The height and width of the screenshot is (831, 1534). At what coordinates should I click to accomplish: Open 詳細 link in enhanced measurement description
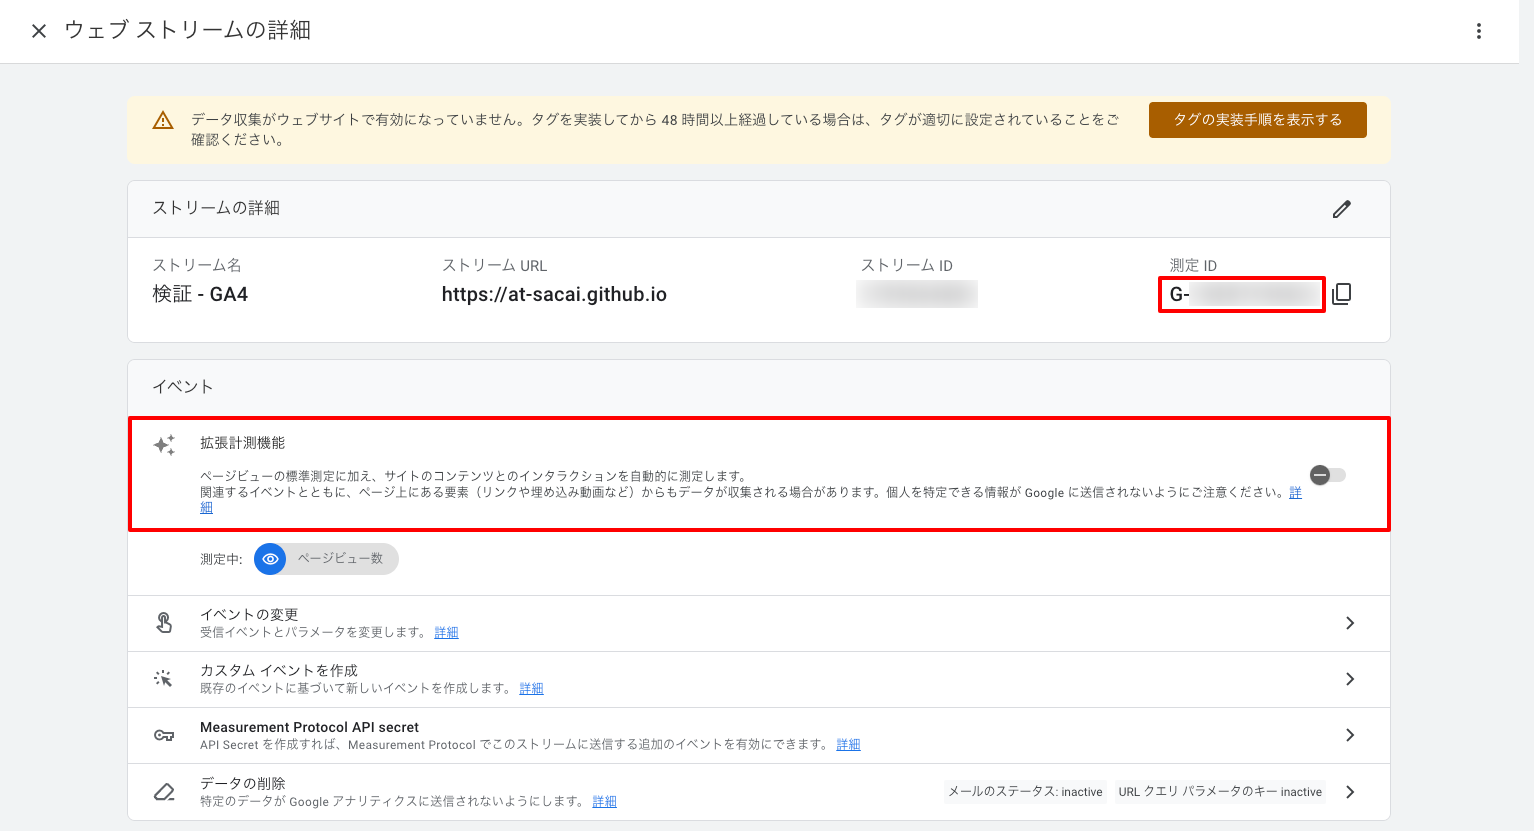point(1295,493)
